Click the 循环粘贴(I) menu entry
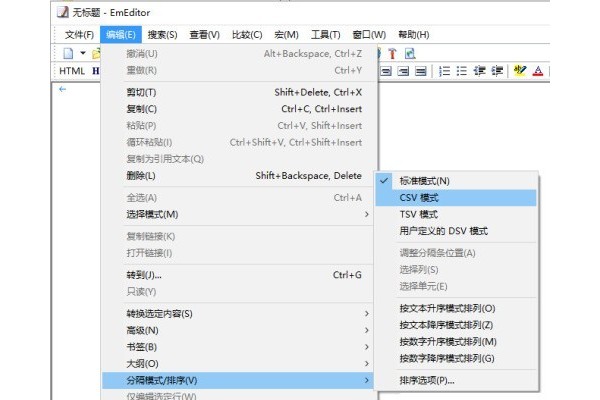Image resolution: width=600 pixels, height=400 pixels. click(238, 142)
